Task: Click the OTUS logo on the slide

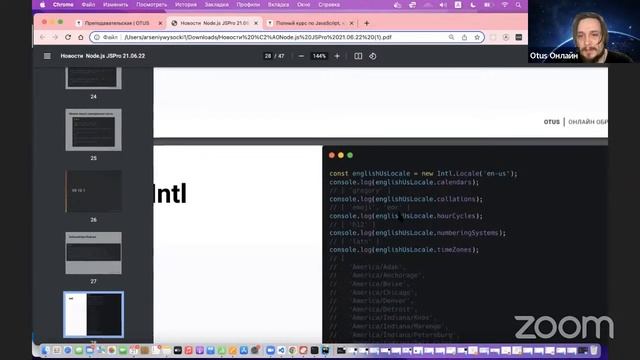Action: (x=551, y=122)
